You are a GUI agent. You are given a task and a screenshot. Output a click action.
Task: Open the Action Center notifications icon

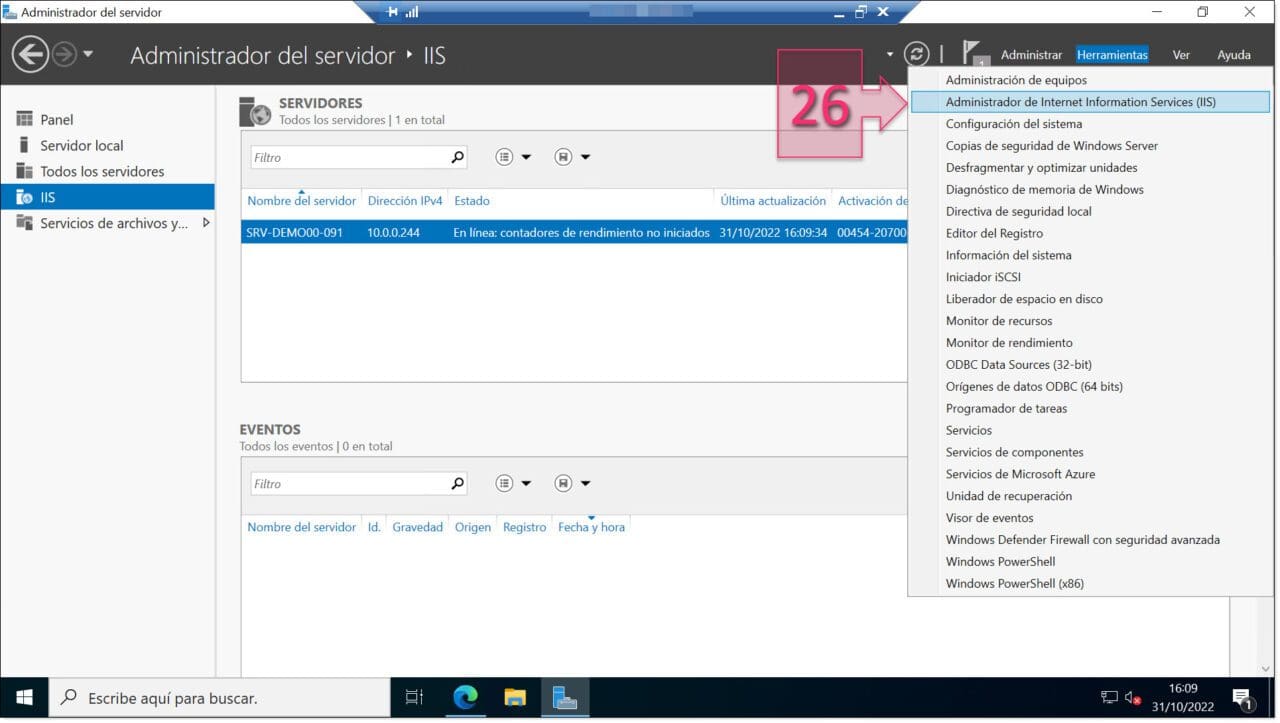(1243, 698)
